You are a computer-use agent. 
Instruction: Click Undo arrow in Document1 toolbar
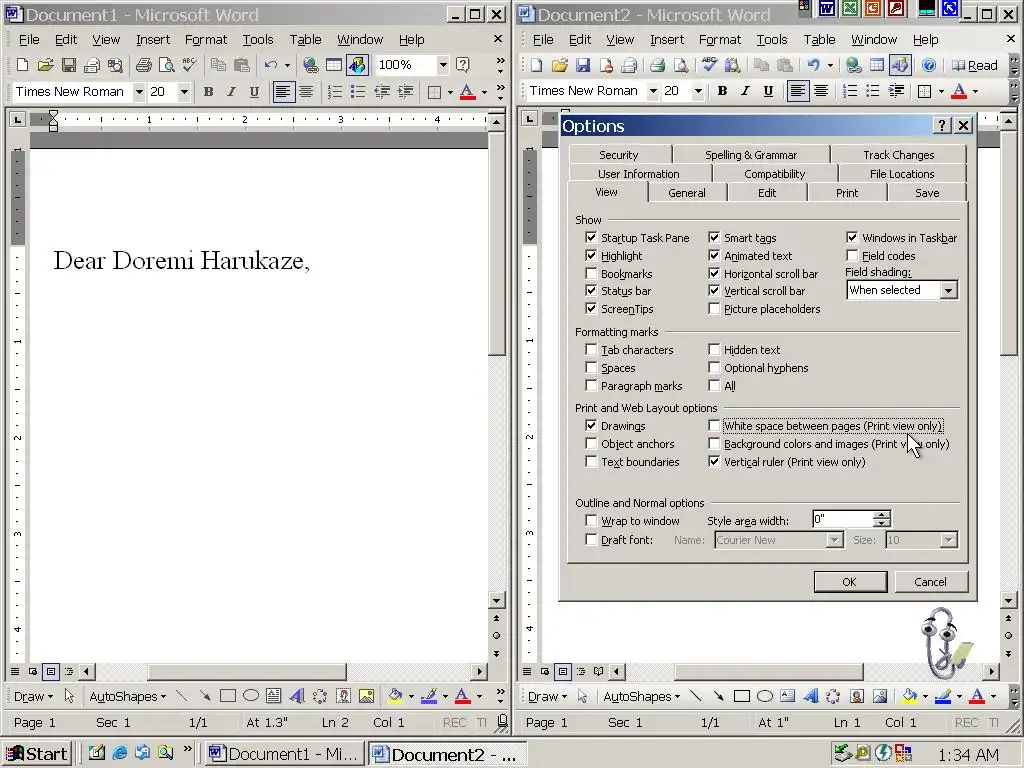pos(270,65)
